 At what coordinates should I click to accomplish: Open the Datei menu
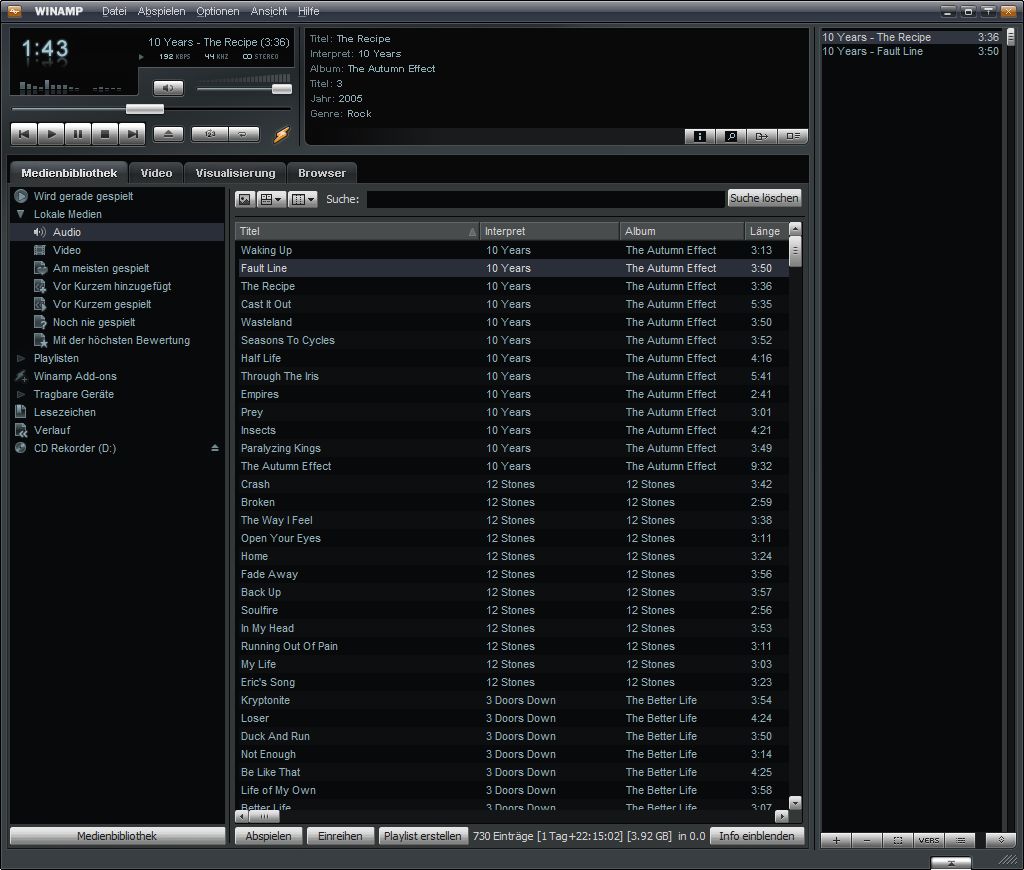tap(114, 11)
